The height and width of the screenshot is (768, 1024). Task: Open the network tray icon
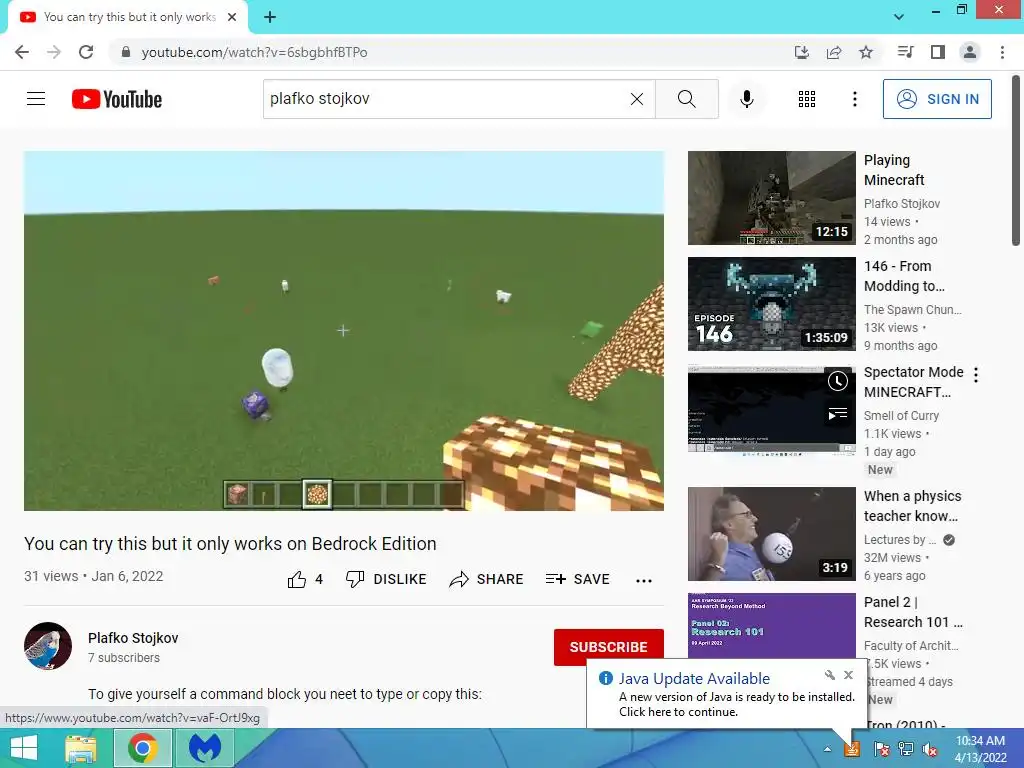pyautogui.click(x=906, y=749)
